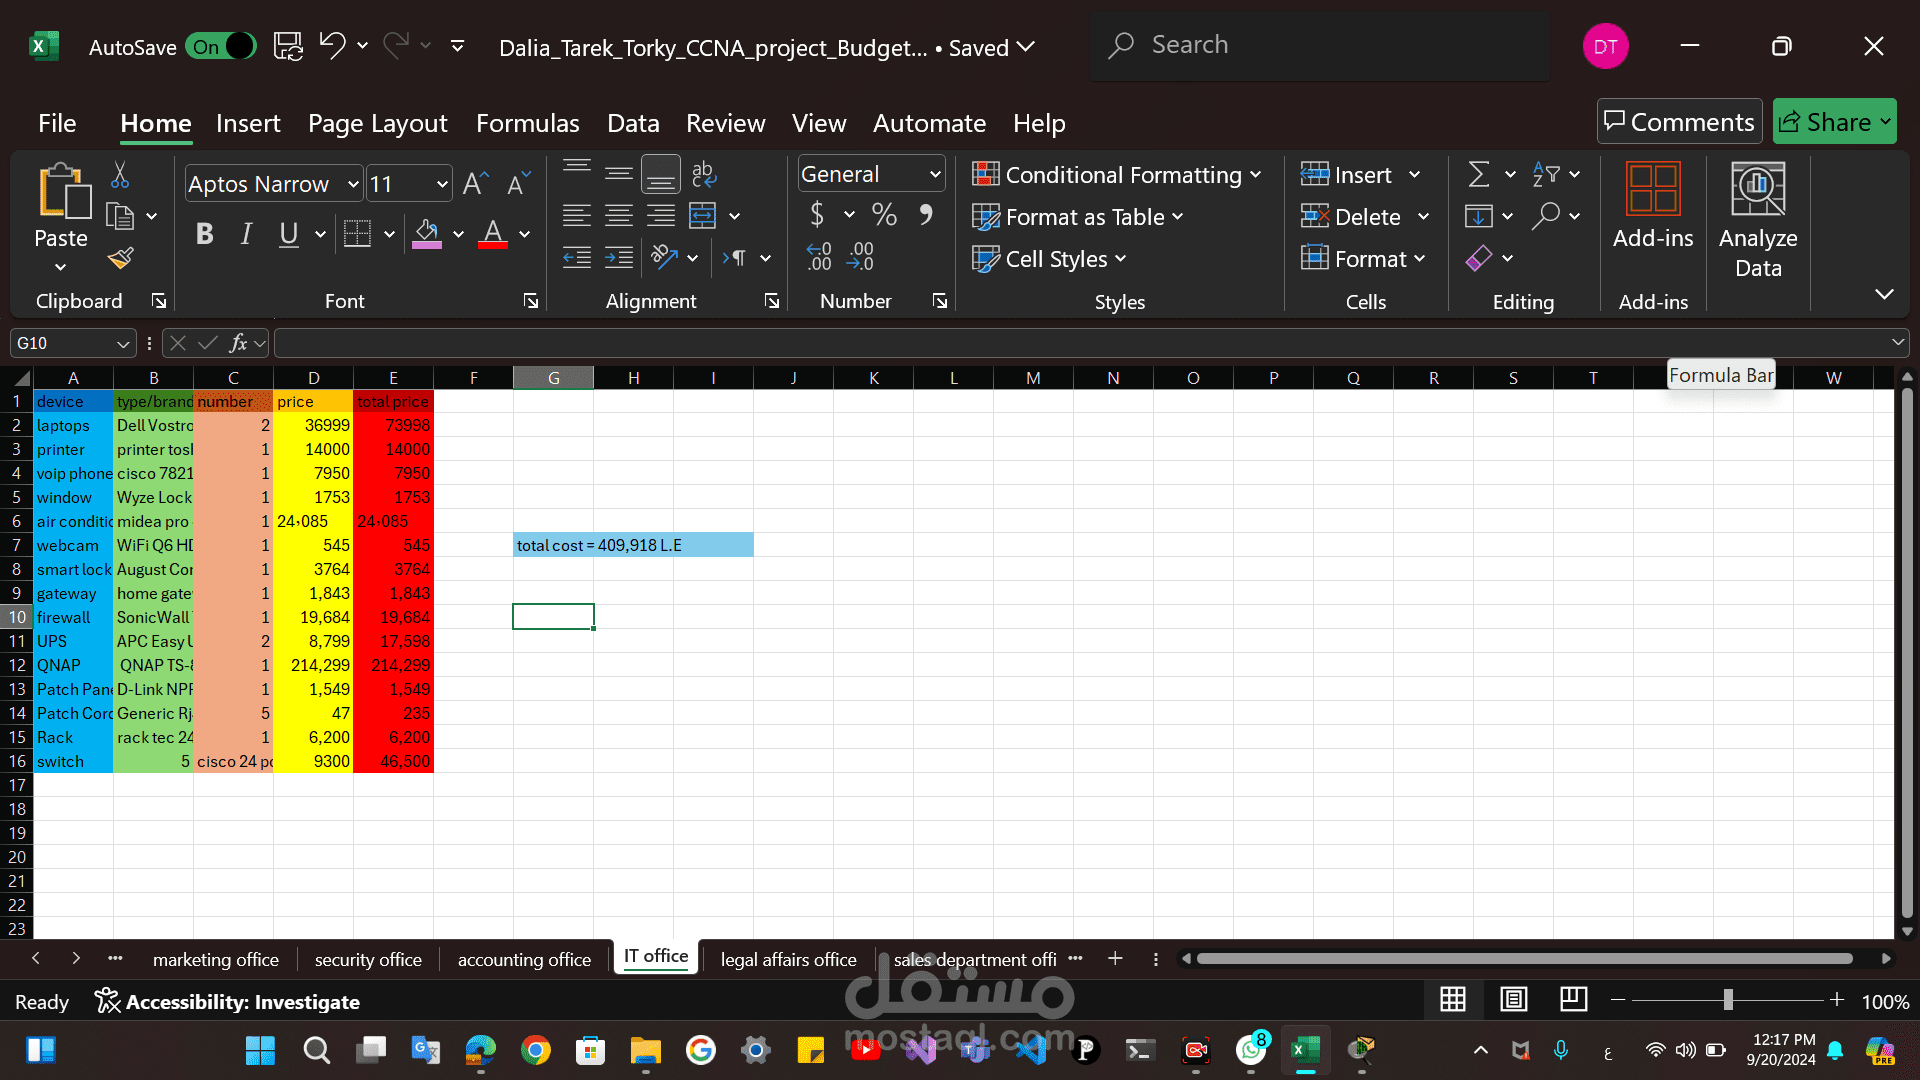Viewport: 1920px width, 1080px height.
Task: Click the Merge and Center icon
Action: pyautogui.click(x=703, y=216)
